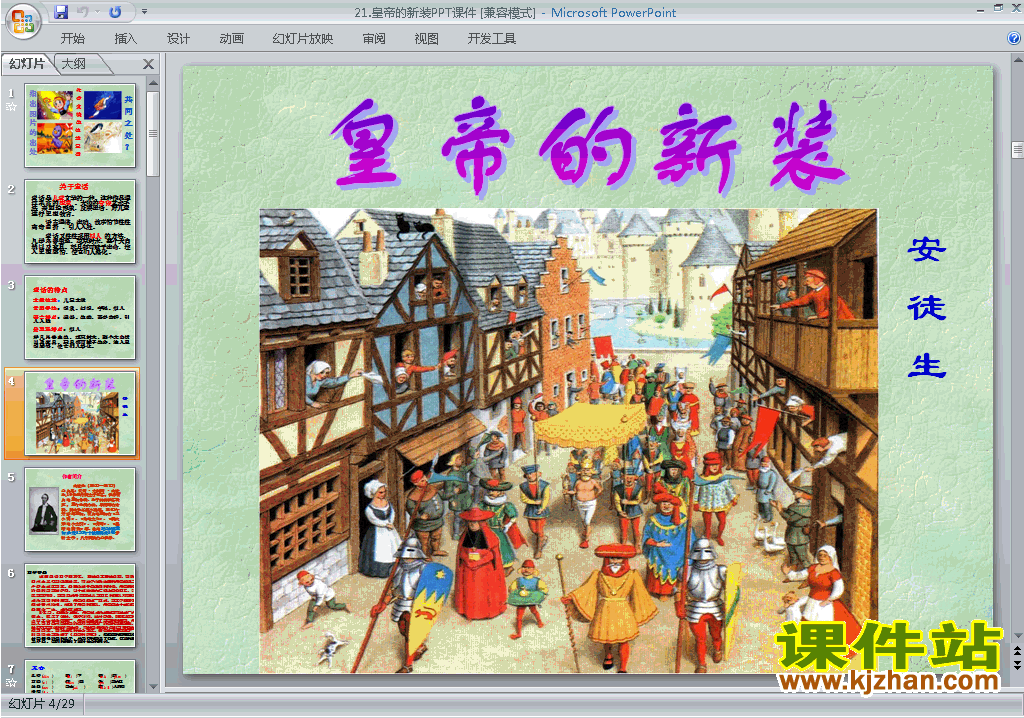Open the 幻灯片放映 ribbon tab
1024x718 pixels.
click(303, 39)
